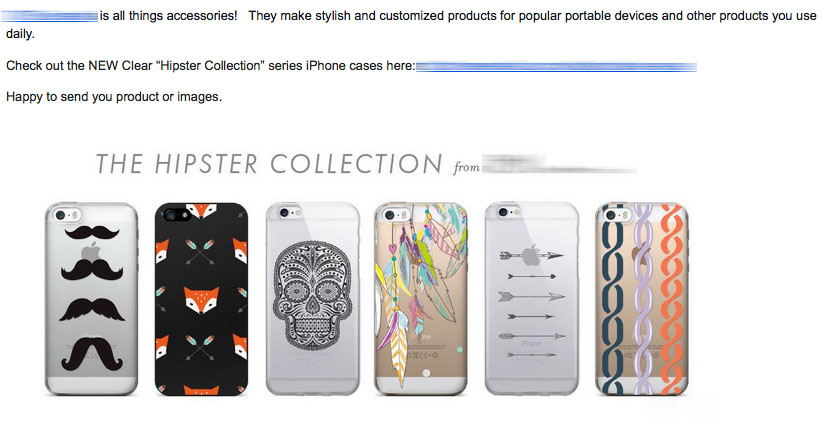This screenshot has height=433, width=822.
Task: Click the mustache phone case image
Action: [91, 299]
